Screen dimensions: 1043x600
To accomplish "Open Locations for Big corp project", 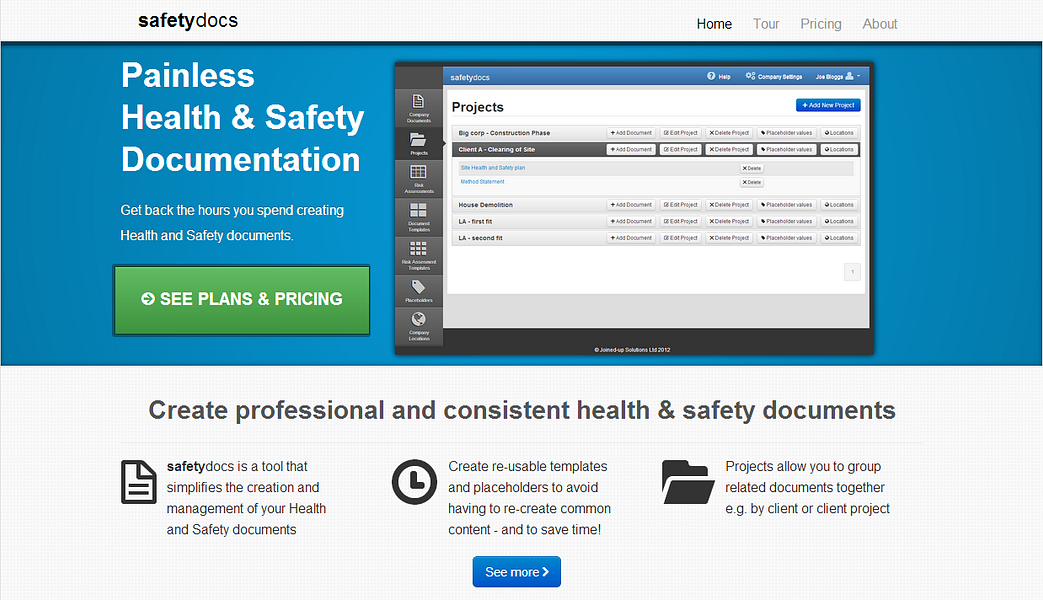I will point(839,133).
